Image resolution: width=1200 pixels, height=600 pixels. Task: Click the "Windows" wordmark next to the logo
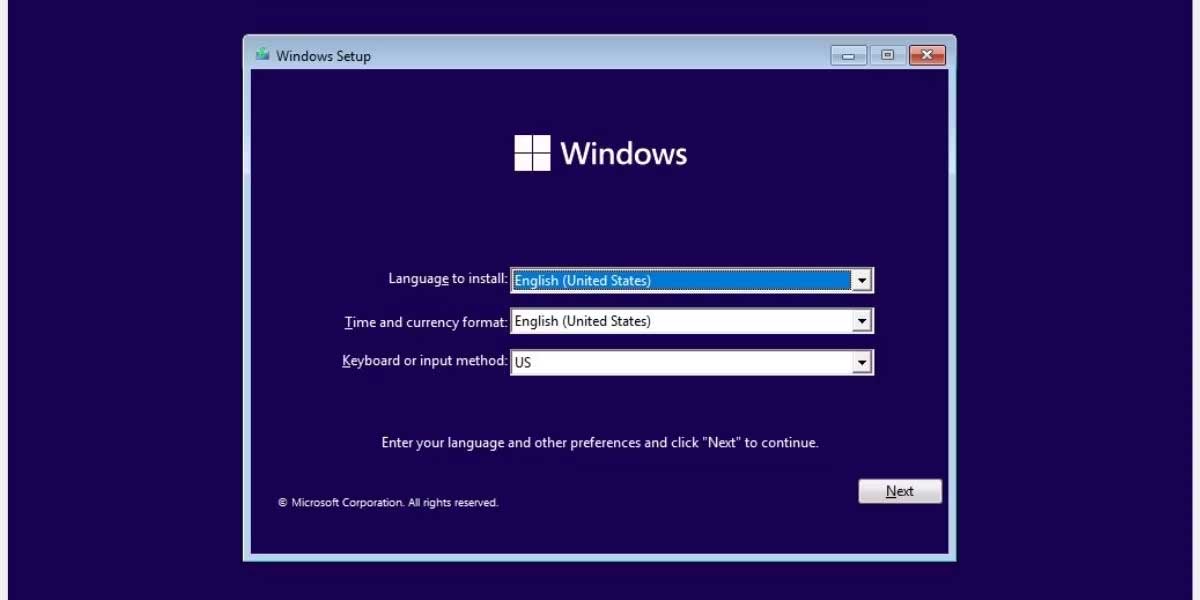point(625,152)
